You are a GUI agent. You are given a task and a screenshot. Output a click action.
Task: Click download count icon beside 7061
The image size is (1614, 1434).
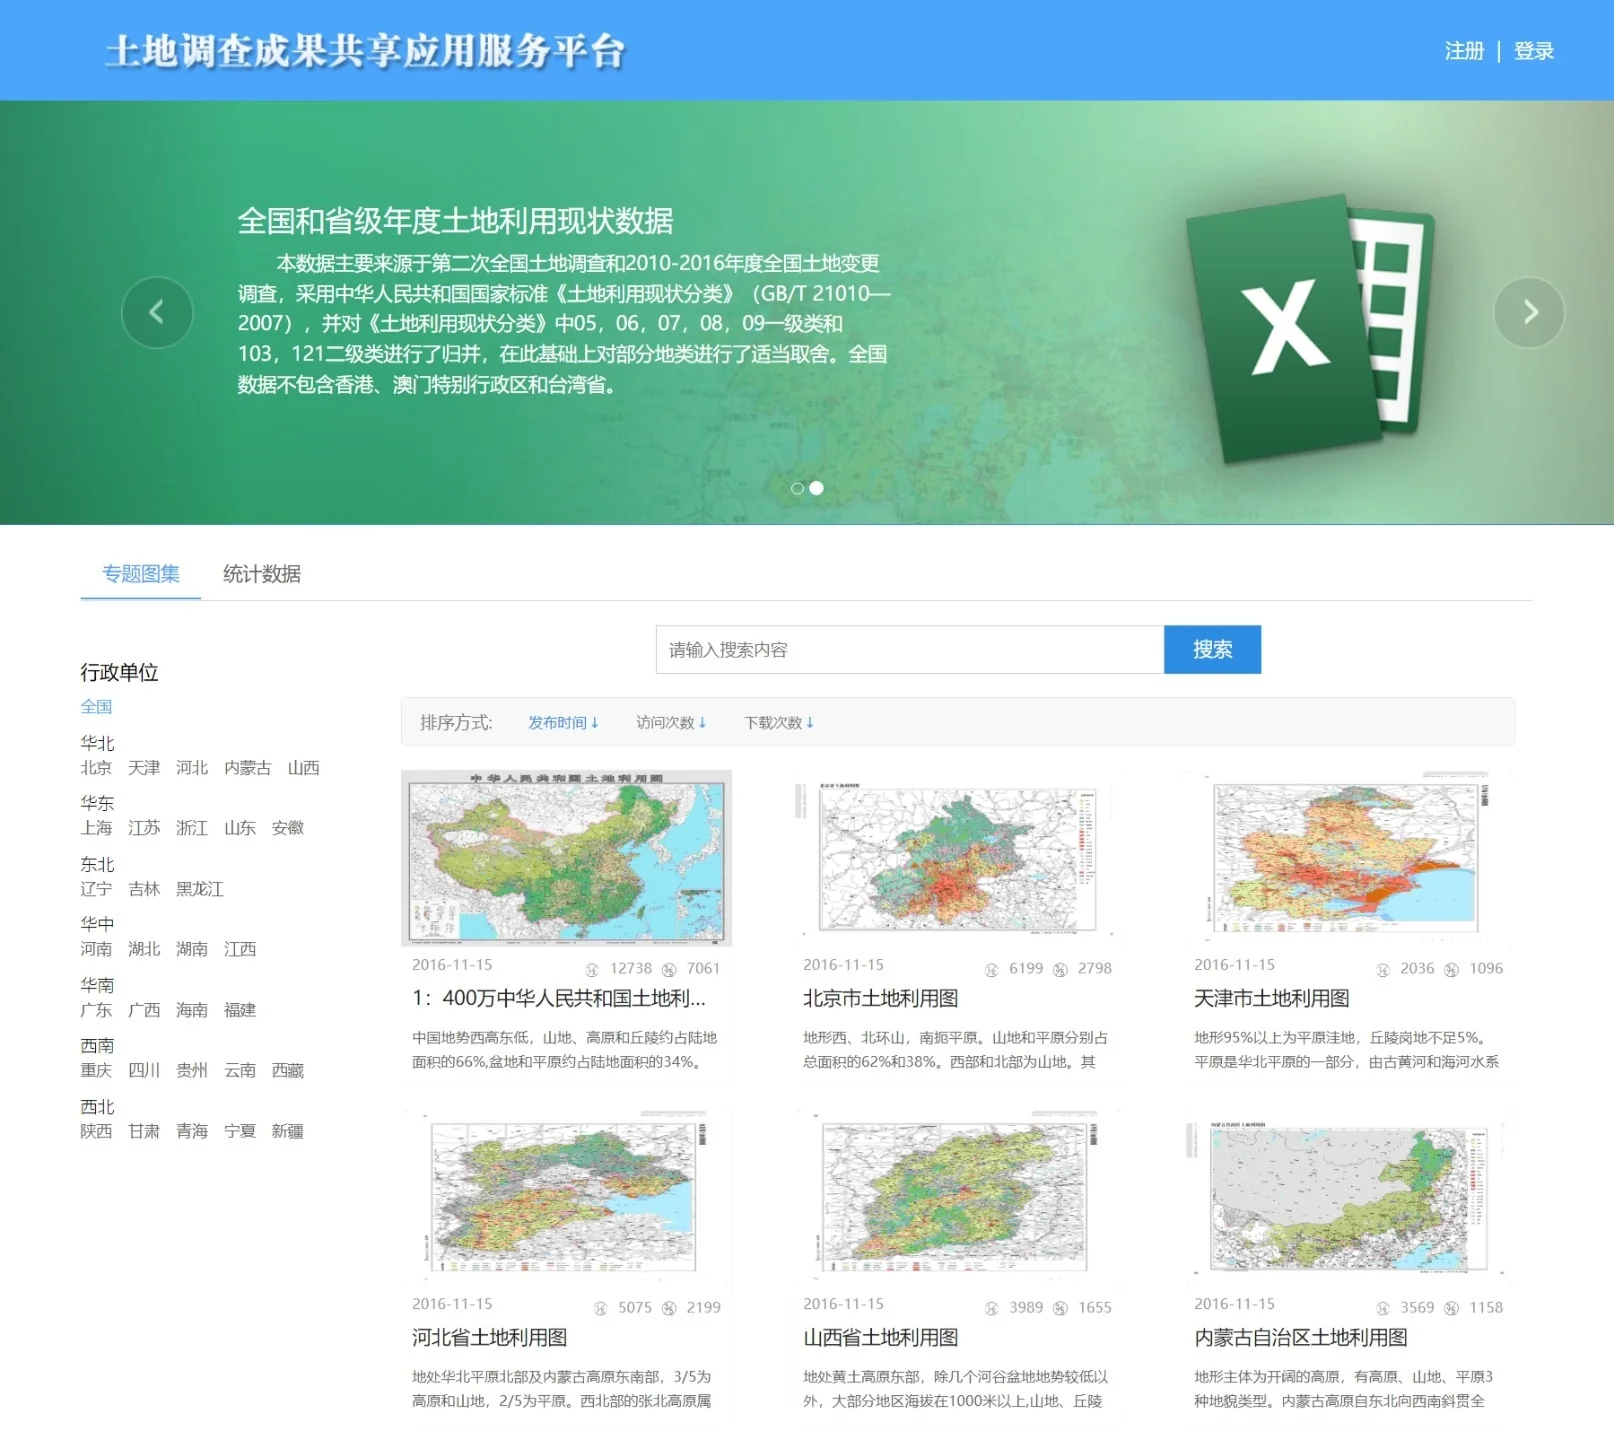(669, 970)
